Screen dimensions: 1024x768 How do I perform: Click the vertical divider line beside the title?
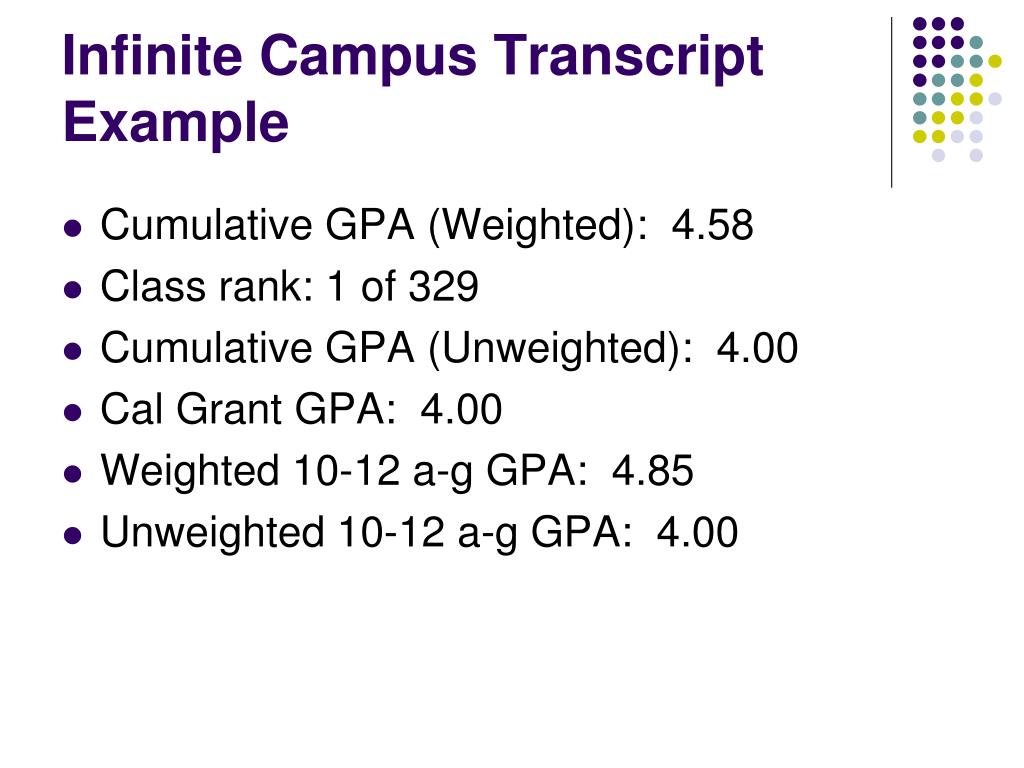click(891, 103)
